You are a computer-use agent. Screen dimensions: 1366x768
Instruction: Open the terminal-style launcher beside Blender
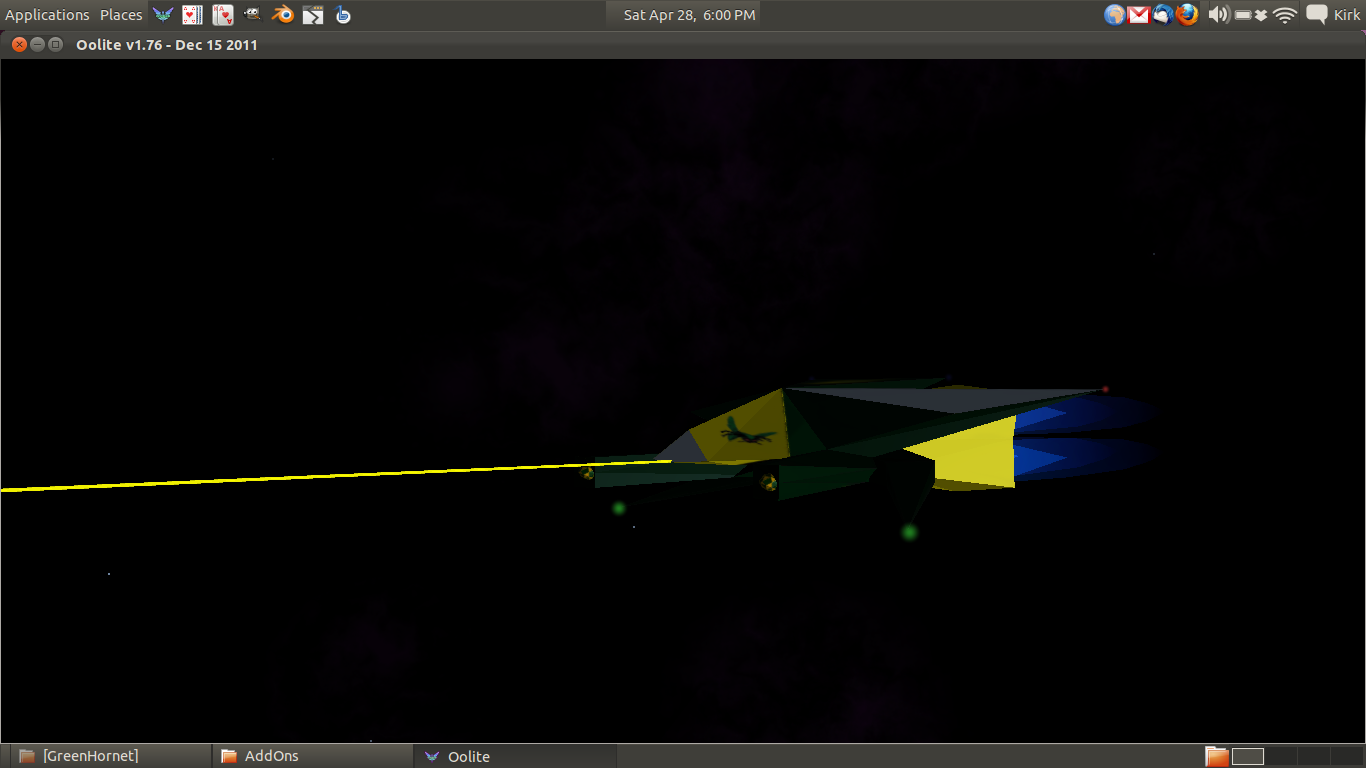pyautogui.click(x=313, y=15)
